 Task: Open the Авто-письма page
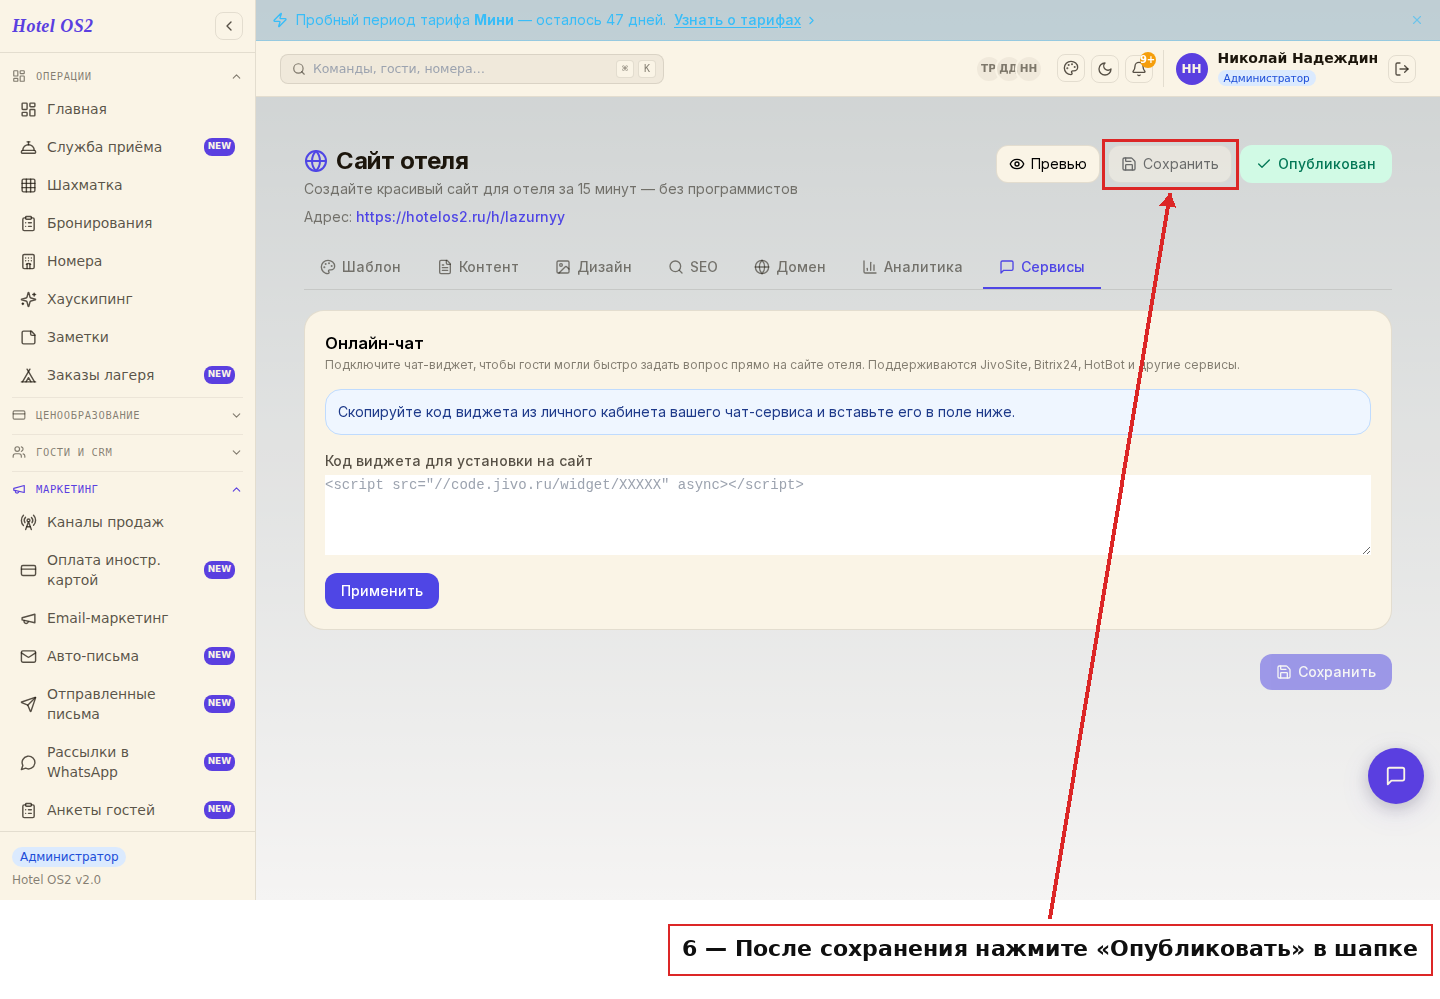coord(127,656)
